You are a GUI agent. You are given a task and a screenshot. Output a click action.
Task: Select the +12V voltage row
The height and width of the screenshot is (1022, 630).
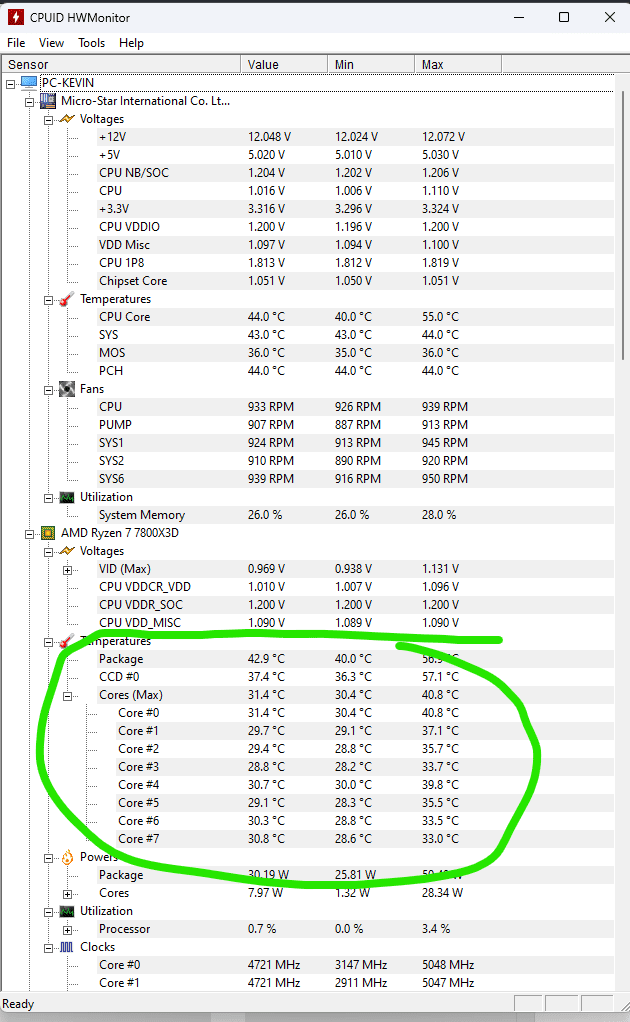(x=355, y=137)
